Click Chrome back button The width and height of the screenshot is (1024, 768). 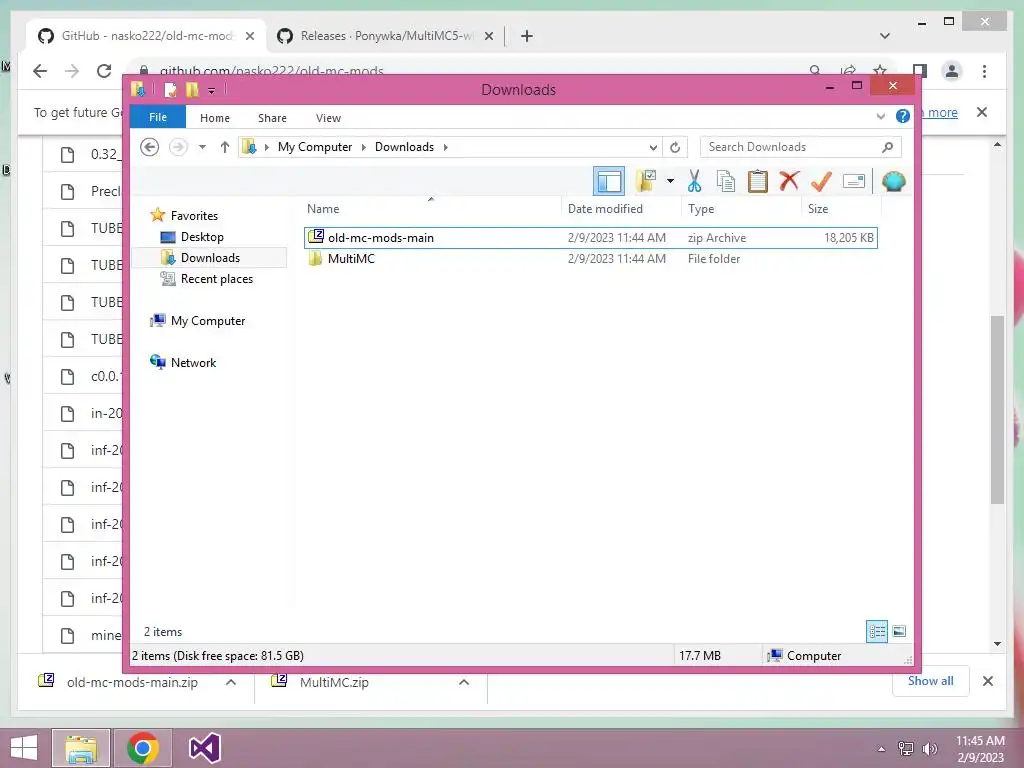pos(40,71)
